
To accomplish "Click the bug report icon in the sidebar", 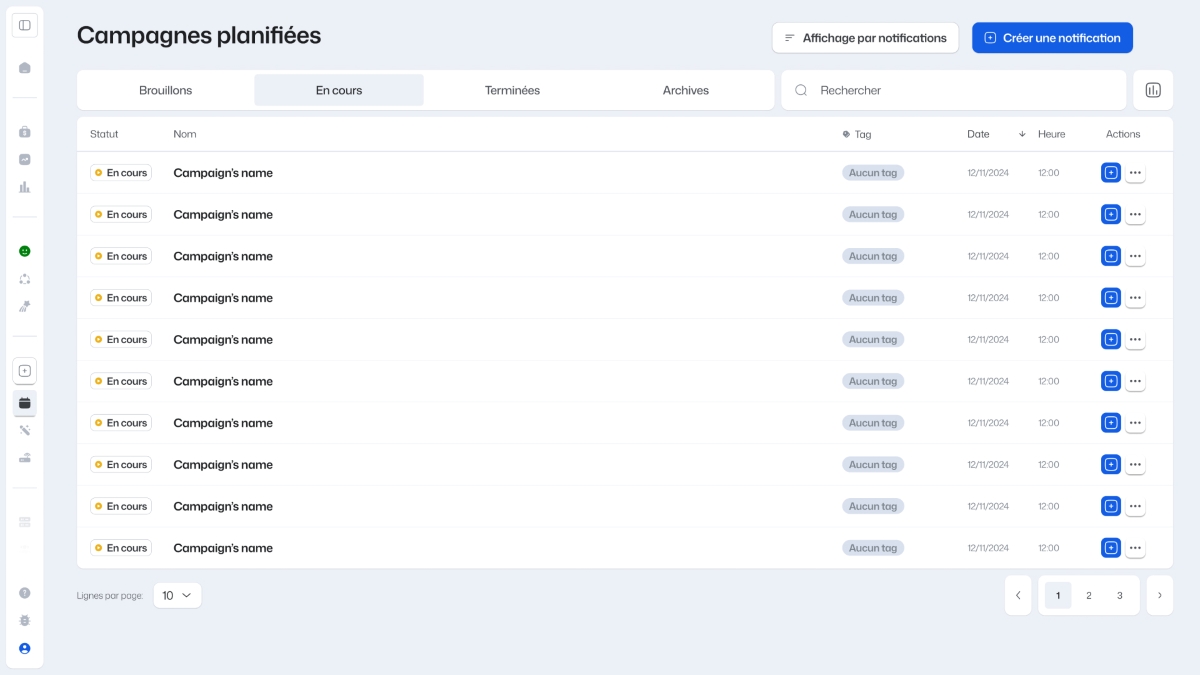I will 25,620.
